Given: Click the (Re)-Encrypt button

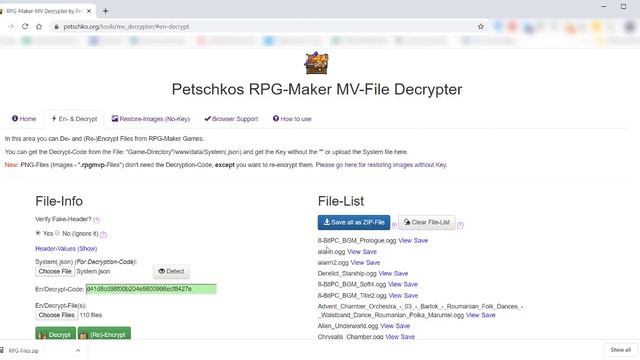Looking at the screenshot, I should 104,334.
